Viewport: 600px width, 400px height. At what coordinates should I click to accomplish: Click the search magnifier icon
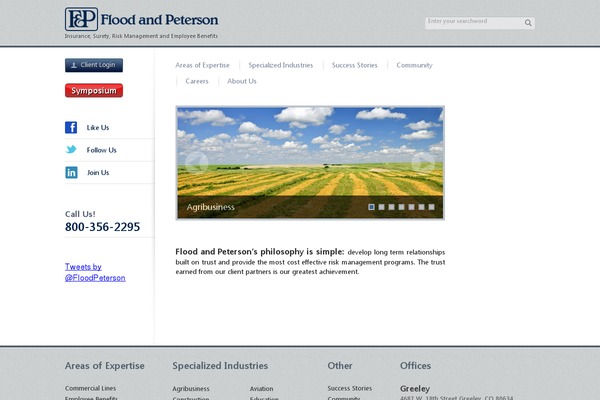[x=528, y=23]
